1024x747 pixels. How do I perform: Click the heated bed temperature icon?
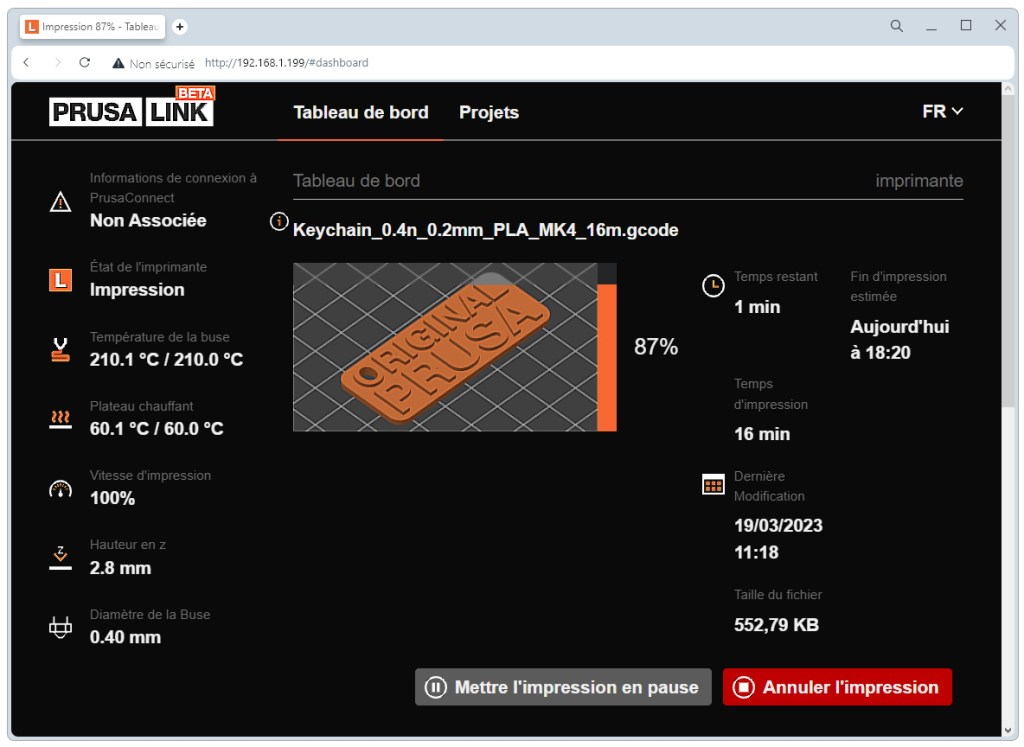61,416
